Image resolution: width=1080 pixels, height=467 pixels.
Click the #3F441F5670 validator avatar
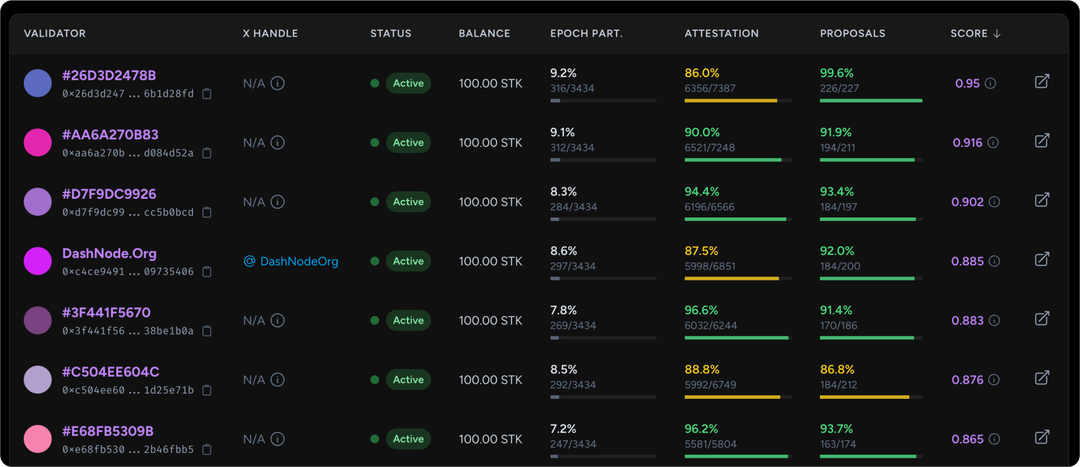tap(38, 321)
